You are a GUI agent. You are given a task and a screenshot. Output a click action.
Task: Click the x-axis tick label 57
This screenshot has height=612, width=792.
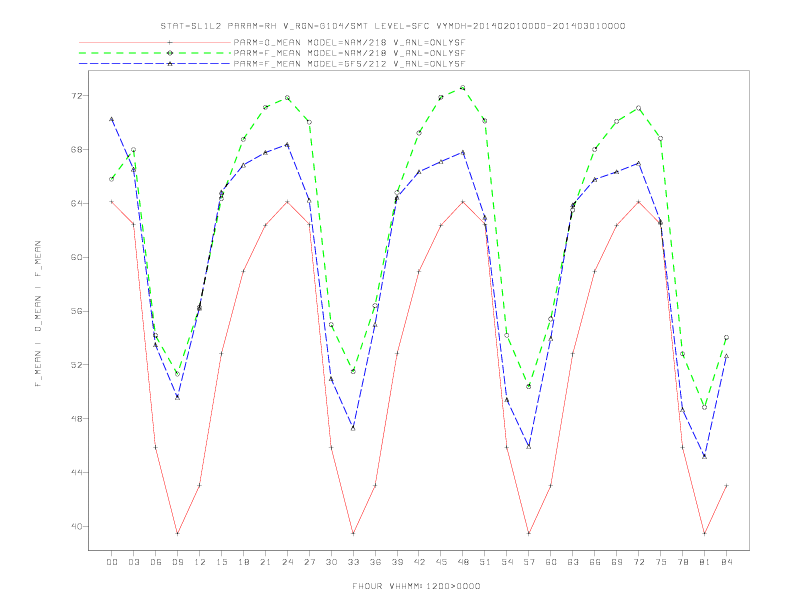(529, 562)
